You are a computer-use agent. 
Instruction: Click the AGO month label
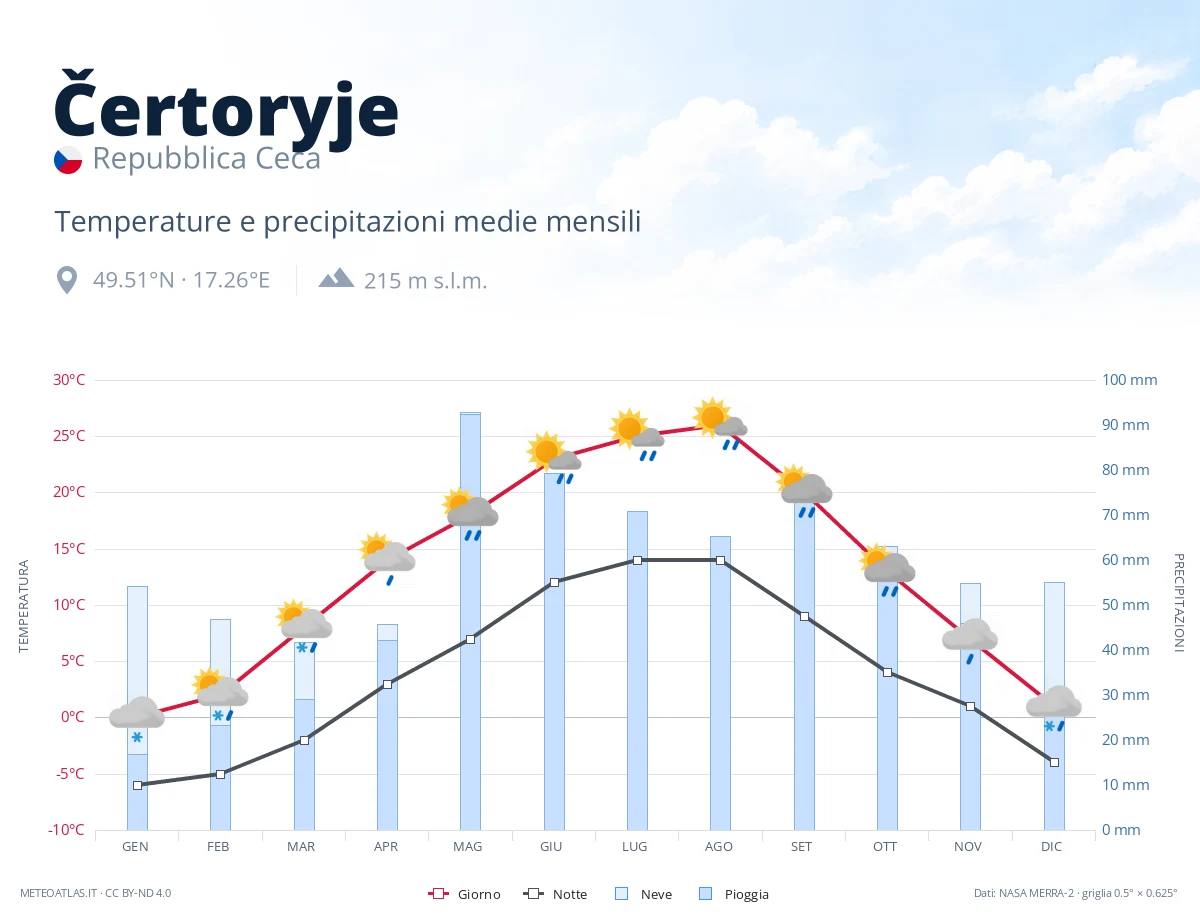(719, 847)
